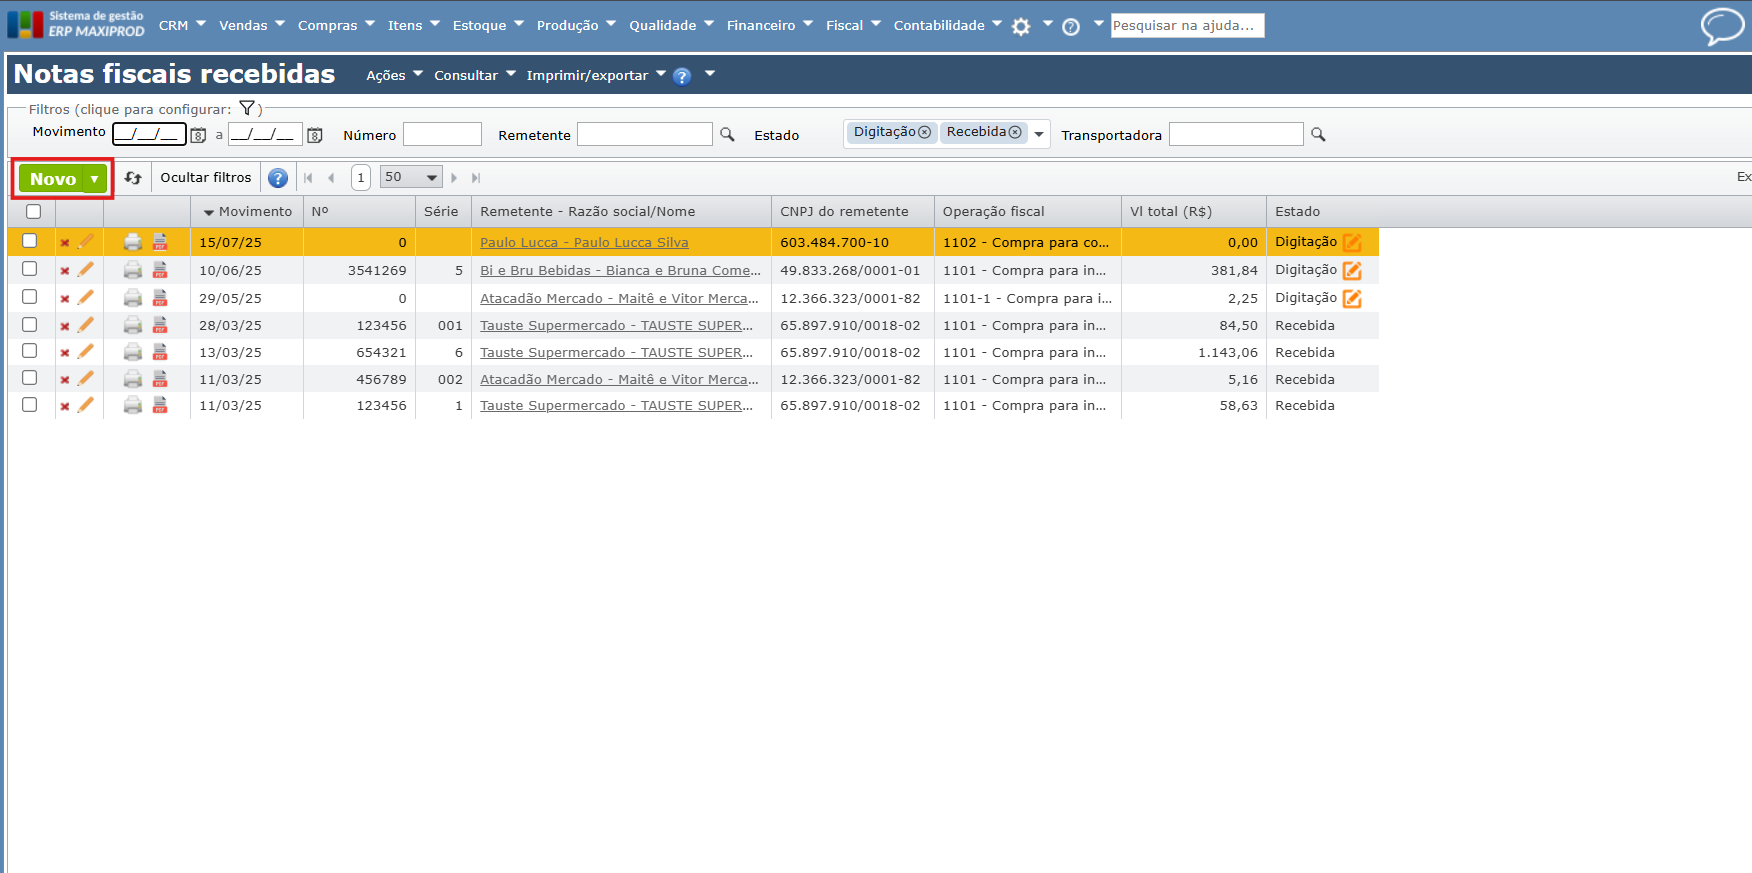Tick the checkbox for invoice 456789
This screenshot has height=873, width=1752.
pyautogui.click(x=30, y=378)
